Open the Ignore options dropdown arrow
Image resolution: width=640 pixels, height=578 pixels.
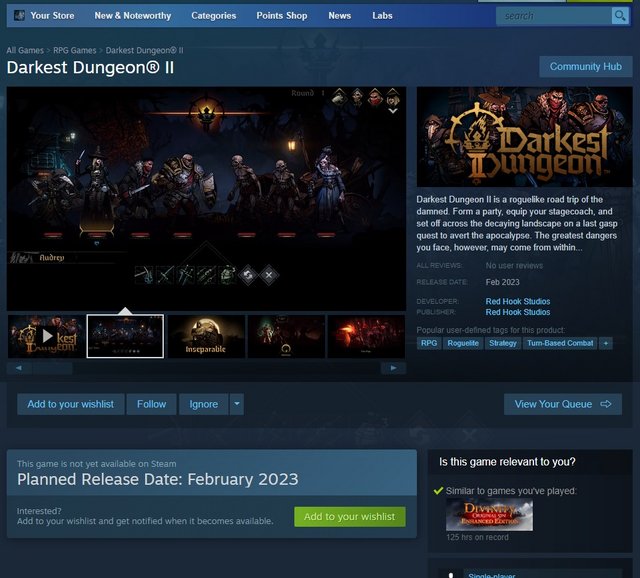[237, 404]
